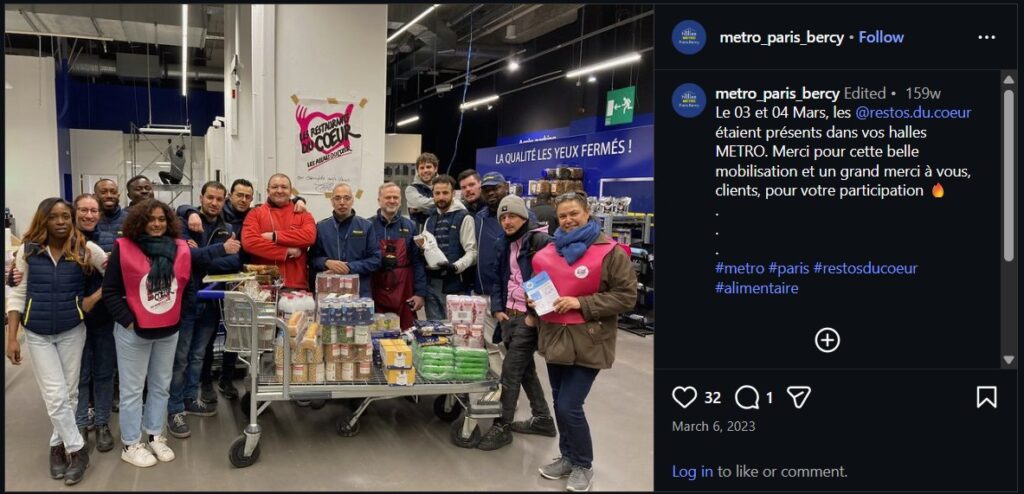Open the #paris hashtag
The width and height of the screenshot is (1024, 494).
click(x=788, y=268)
